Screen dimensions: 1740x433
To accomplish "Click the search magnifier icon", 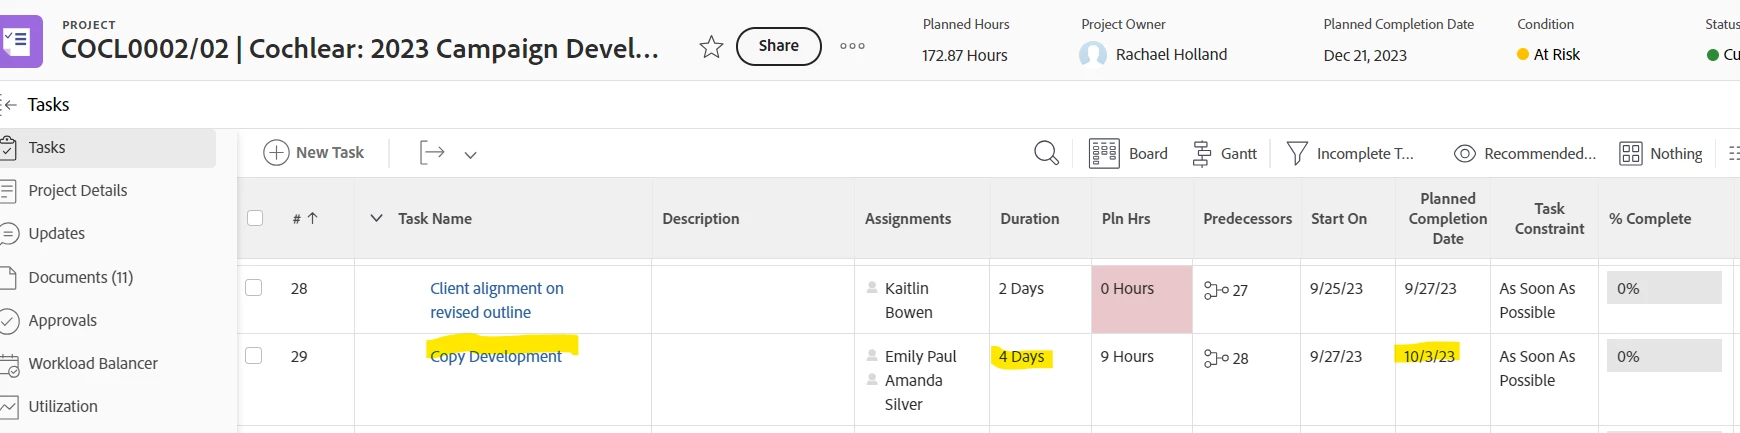I will [x=1046, y=153].
